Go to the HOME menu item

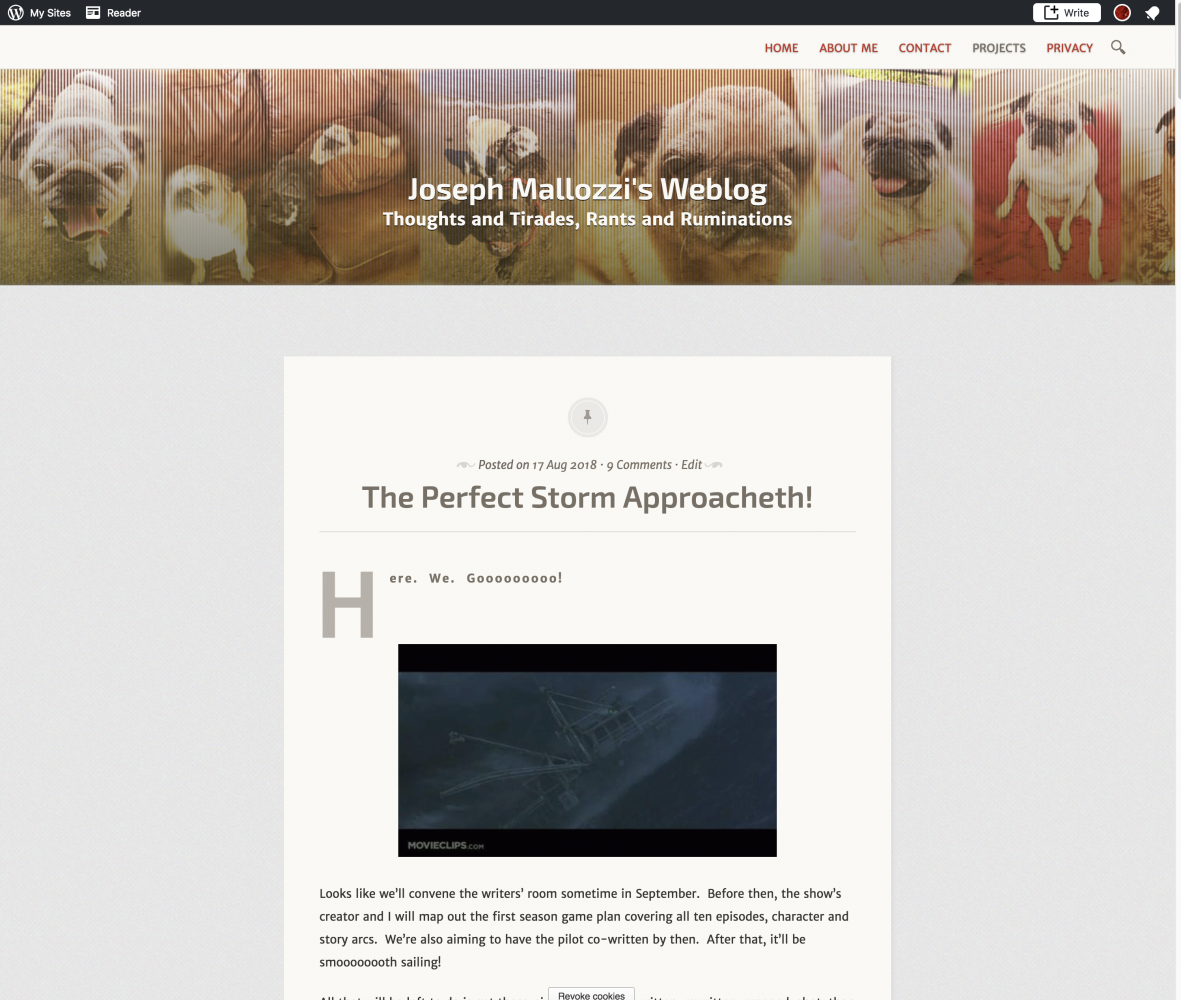[x=781, y=48]
